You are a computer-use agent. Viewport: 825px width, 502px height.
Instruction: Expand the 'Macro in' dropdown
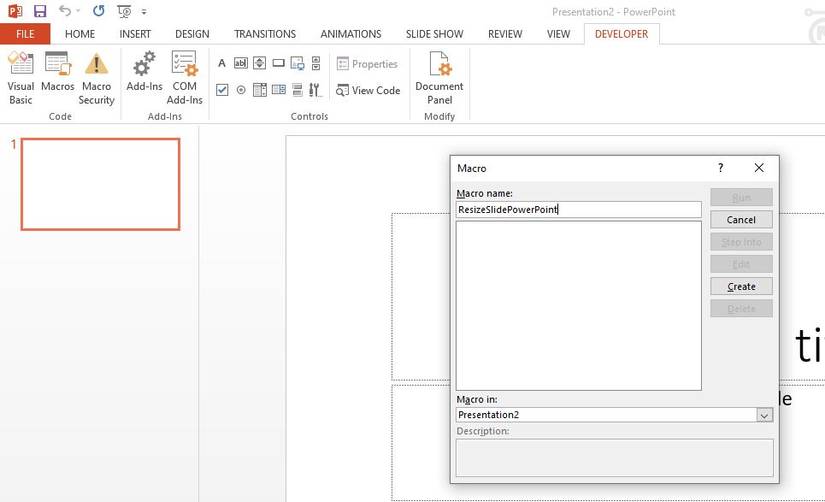tap(764, 415)
